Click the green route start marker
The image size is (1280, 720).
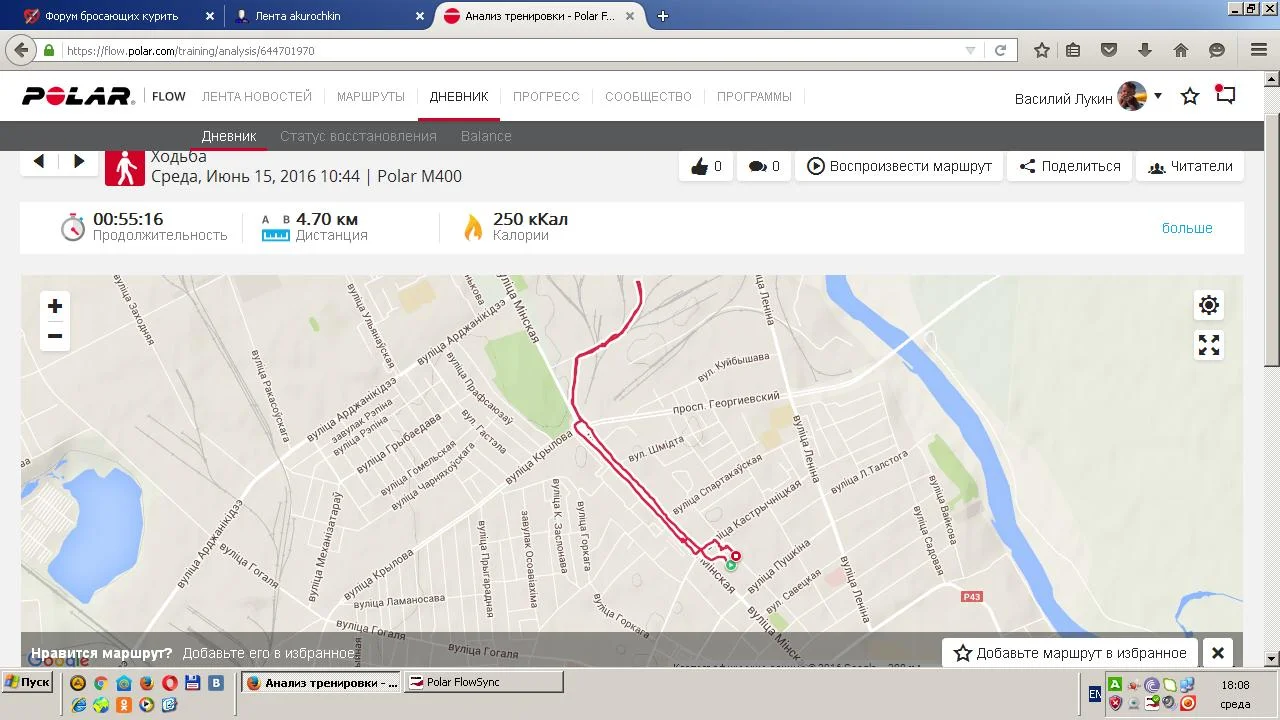click(x=731, y=565)
